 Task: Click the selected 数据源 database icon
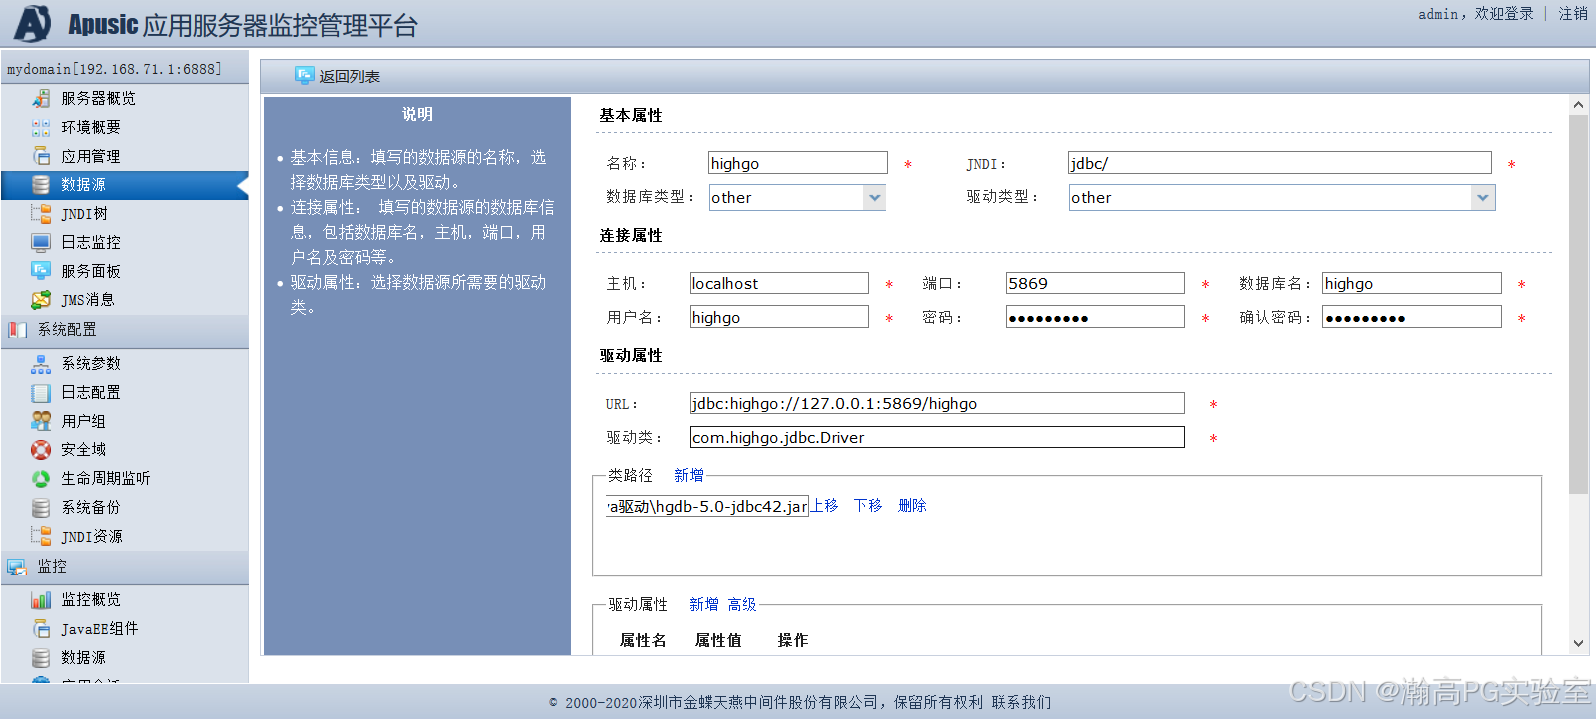(x=41, y=185)
